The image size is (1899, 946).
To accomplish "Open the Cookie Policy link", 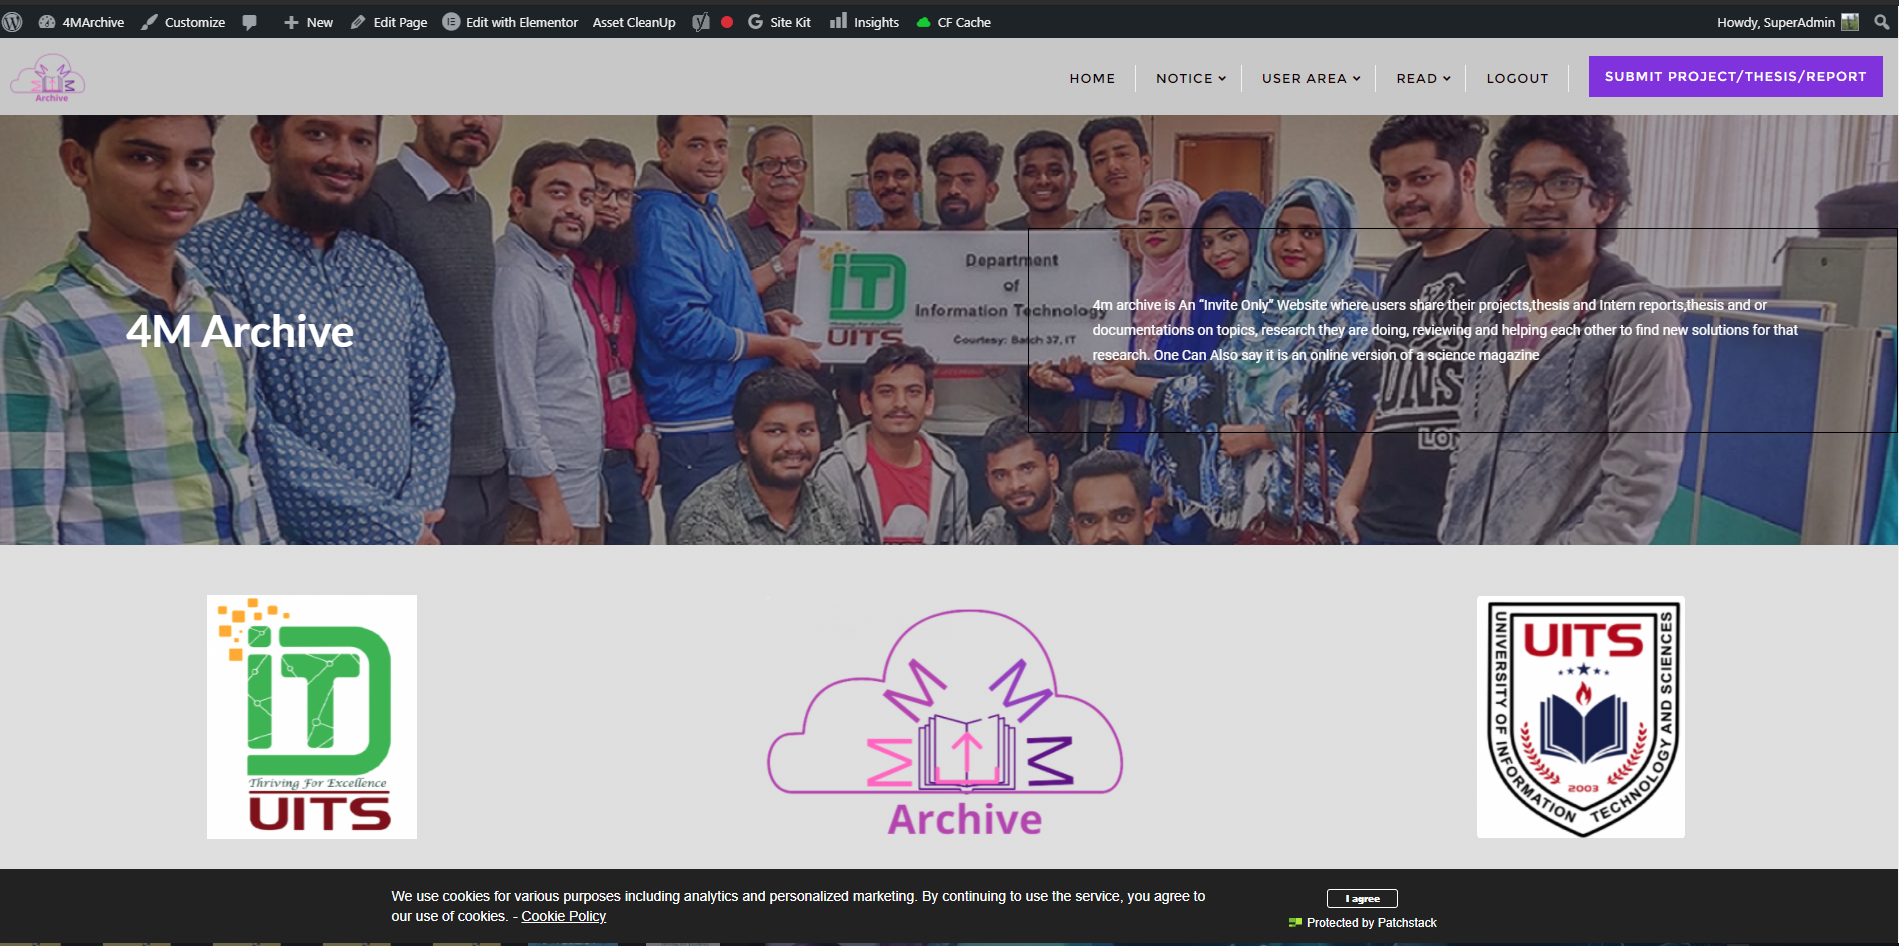I will 563,916.
